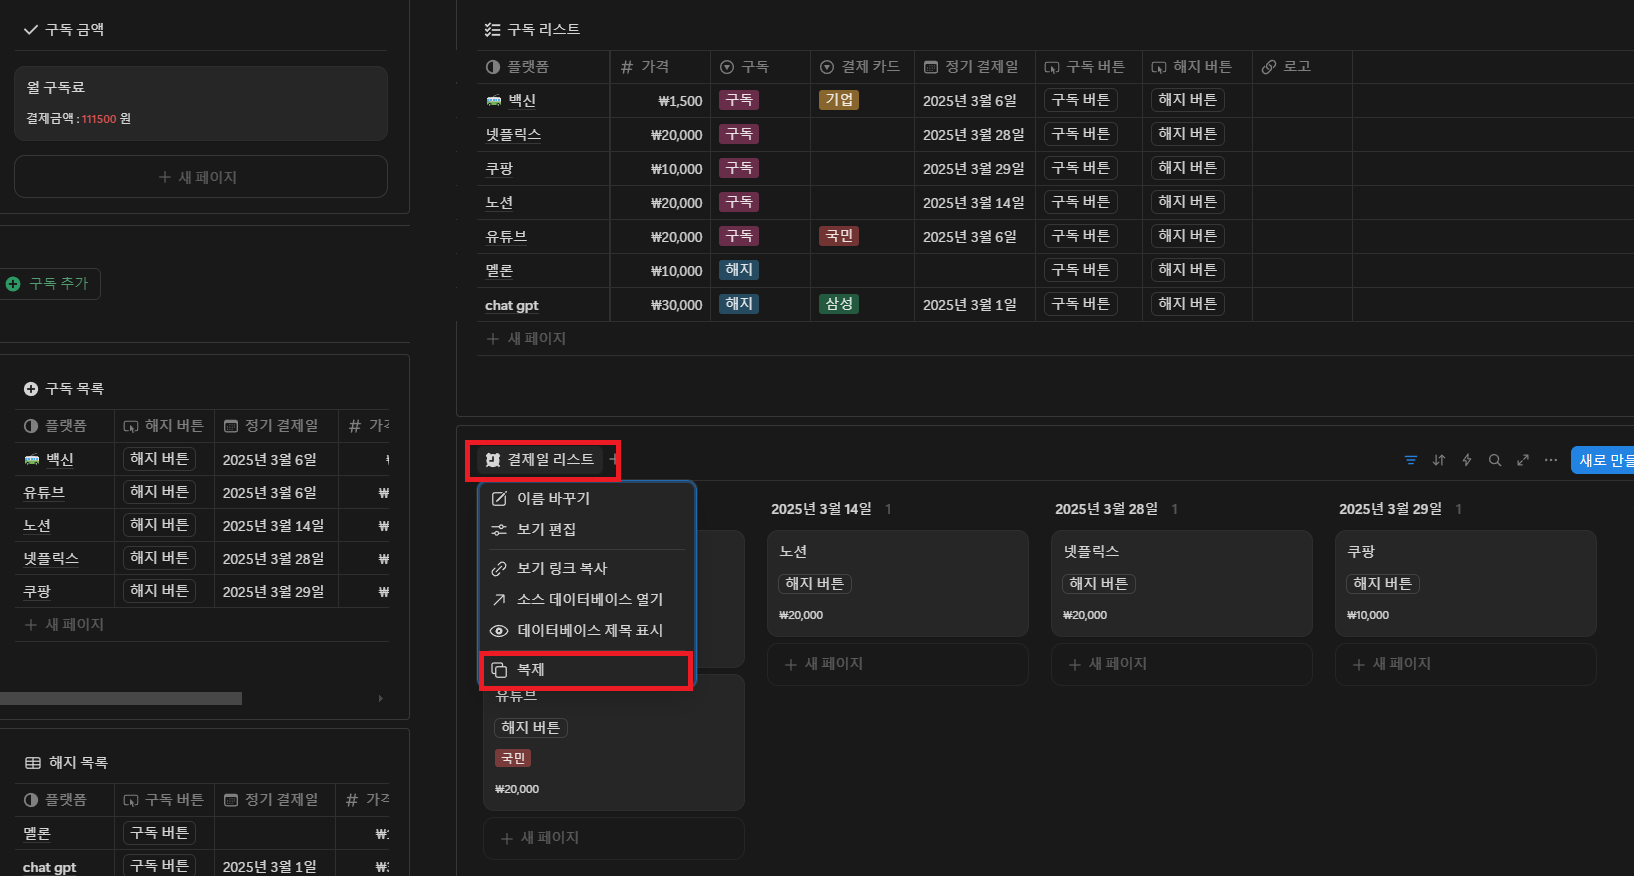Click the 새로 만들기 blue button
The width and height of the screenshot is (1634, 876).
pyautogui.click(x=1603, y=460)
